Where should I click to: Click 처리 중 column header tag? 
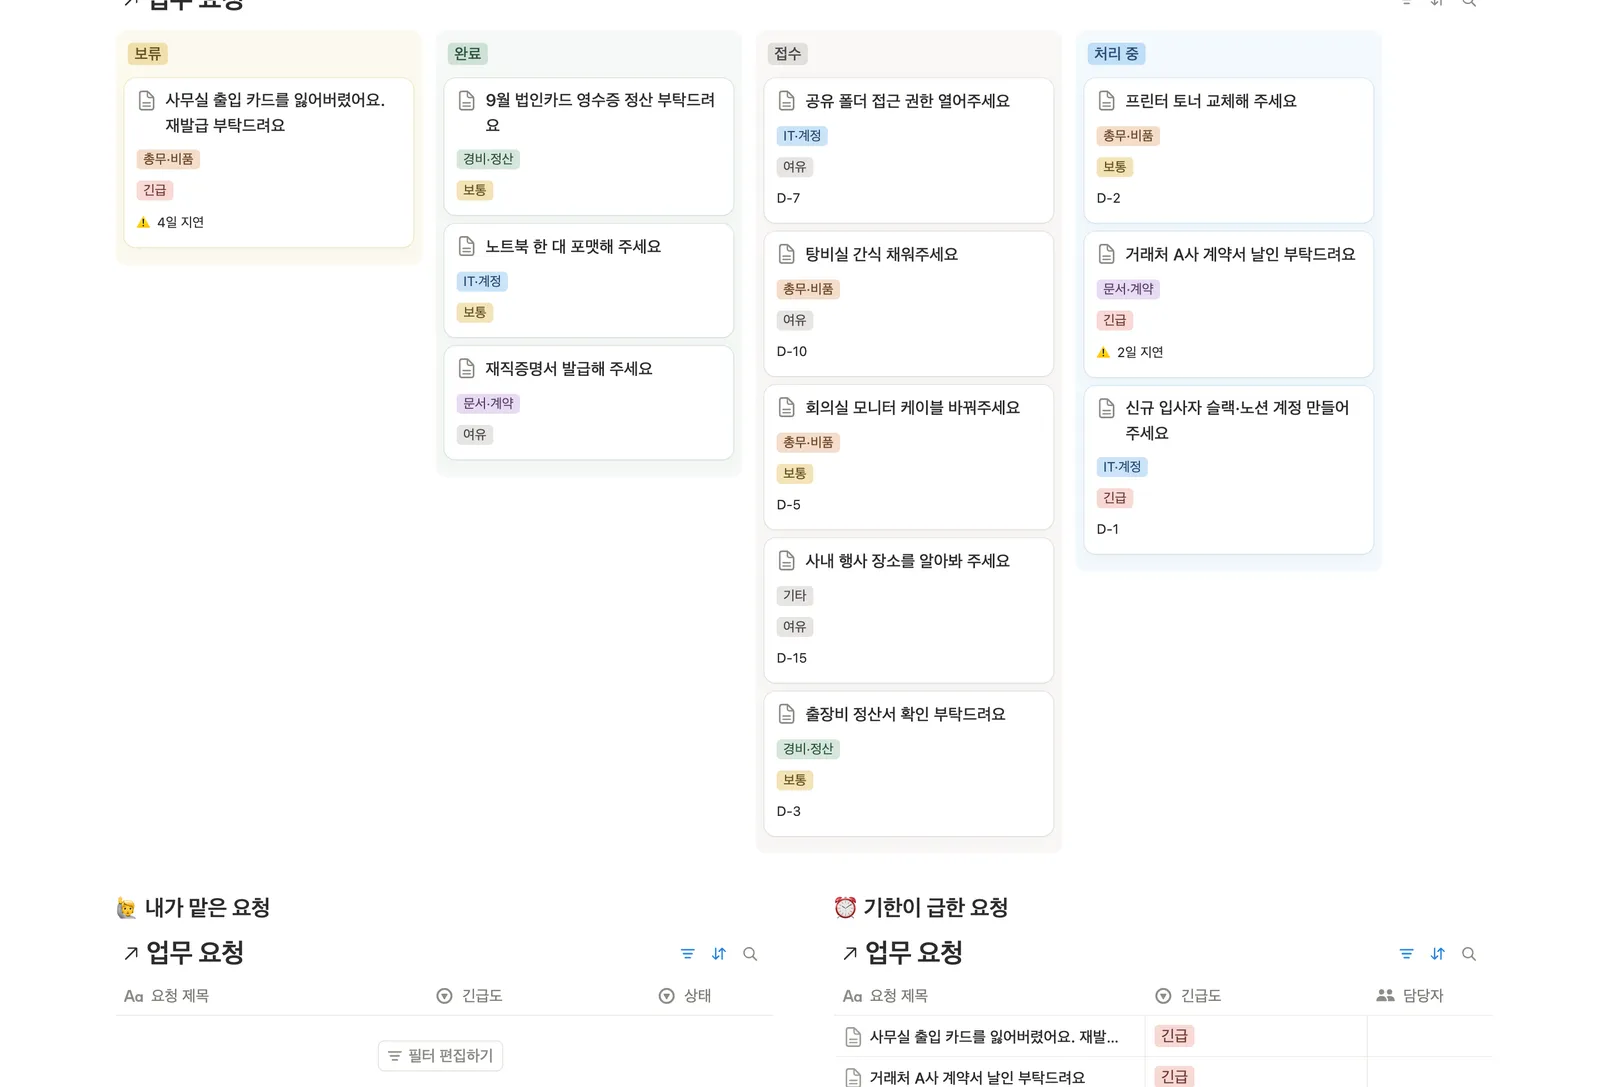tap(1116, 54)
